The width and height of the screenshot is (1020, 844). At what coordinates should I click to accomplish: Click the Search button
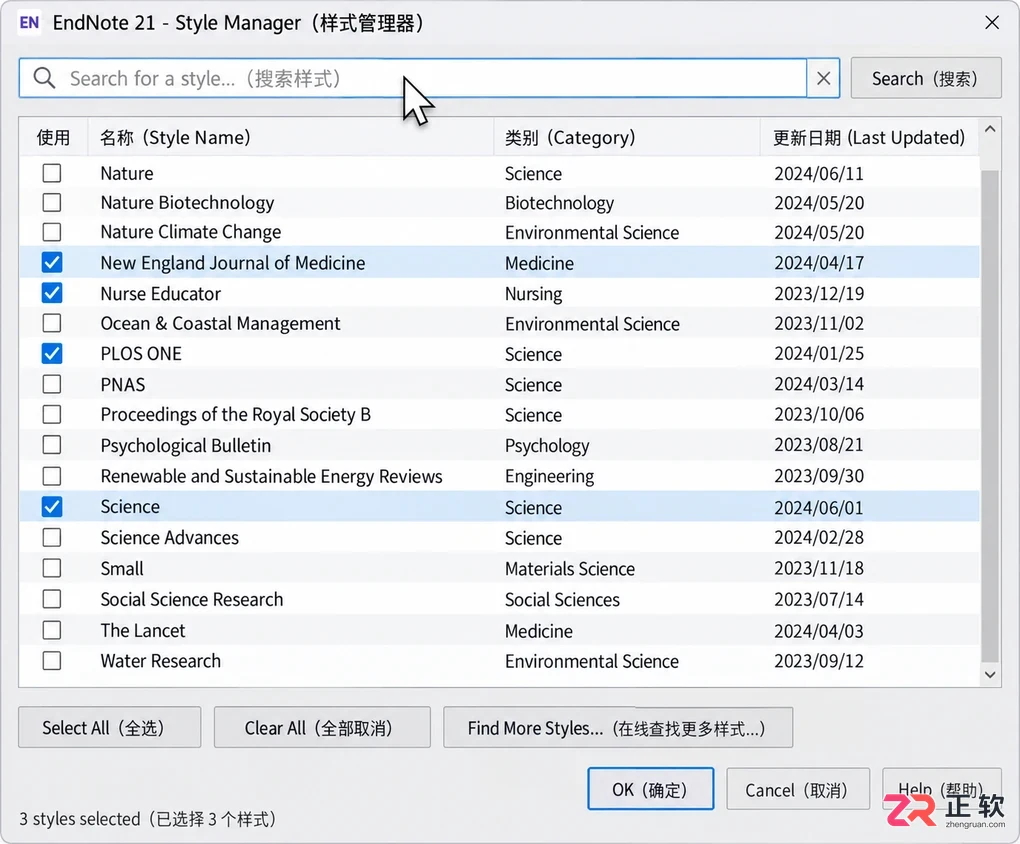click(x=926, y=78)
